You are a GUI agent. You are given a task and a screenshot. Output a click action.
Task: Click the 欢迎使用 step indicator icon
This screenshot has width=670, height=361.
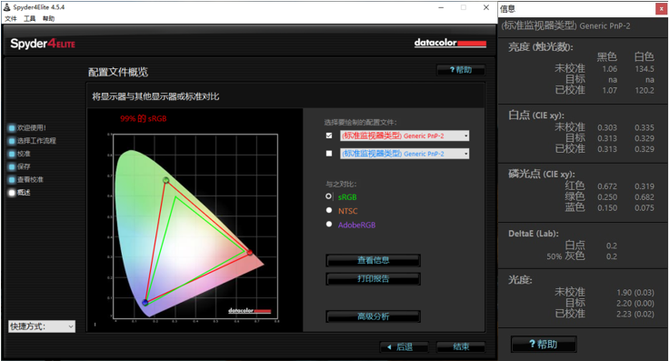[12, 128]
